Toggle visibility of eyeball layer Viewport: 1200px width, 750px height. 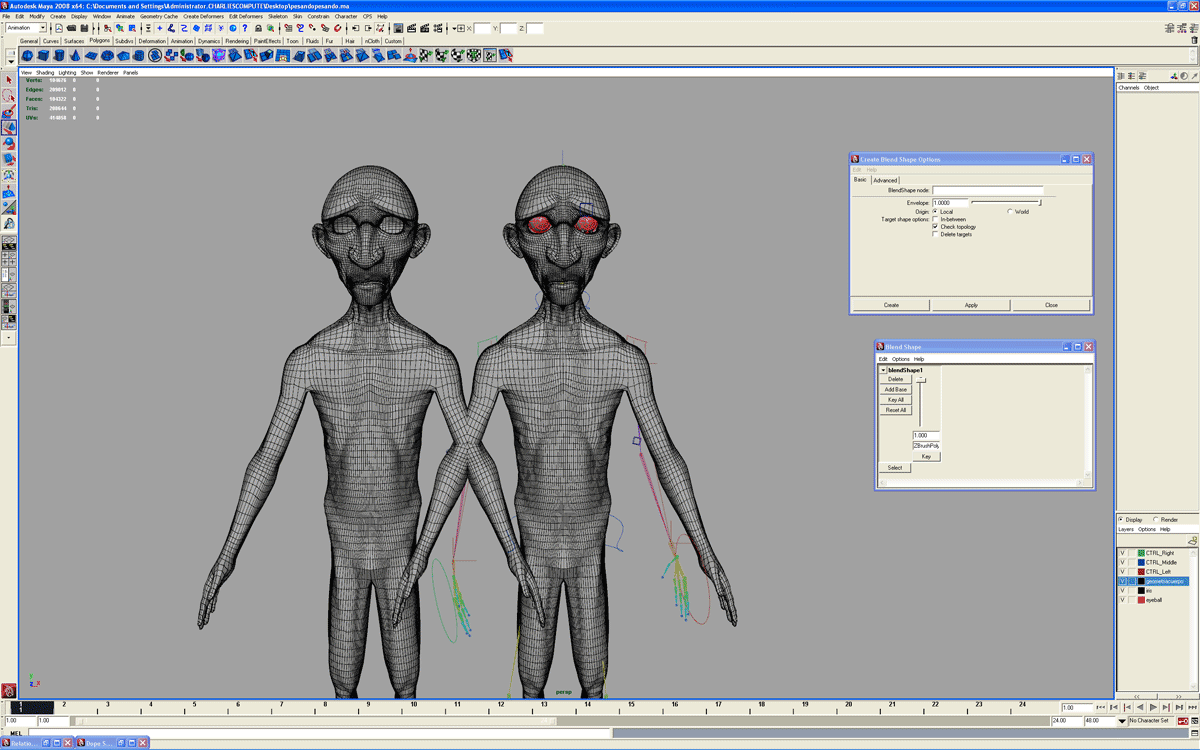[1122, 600]
